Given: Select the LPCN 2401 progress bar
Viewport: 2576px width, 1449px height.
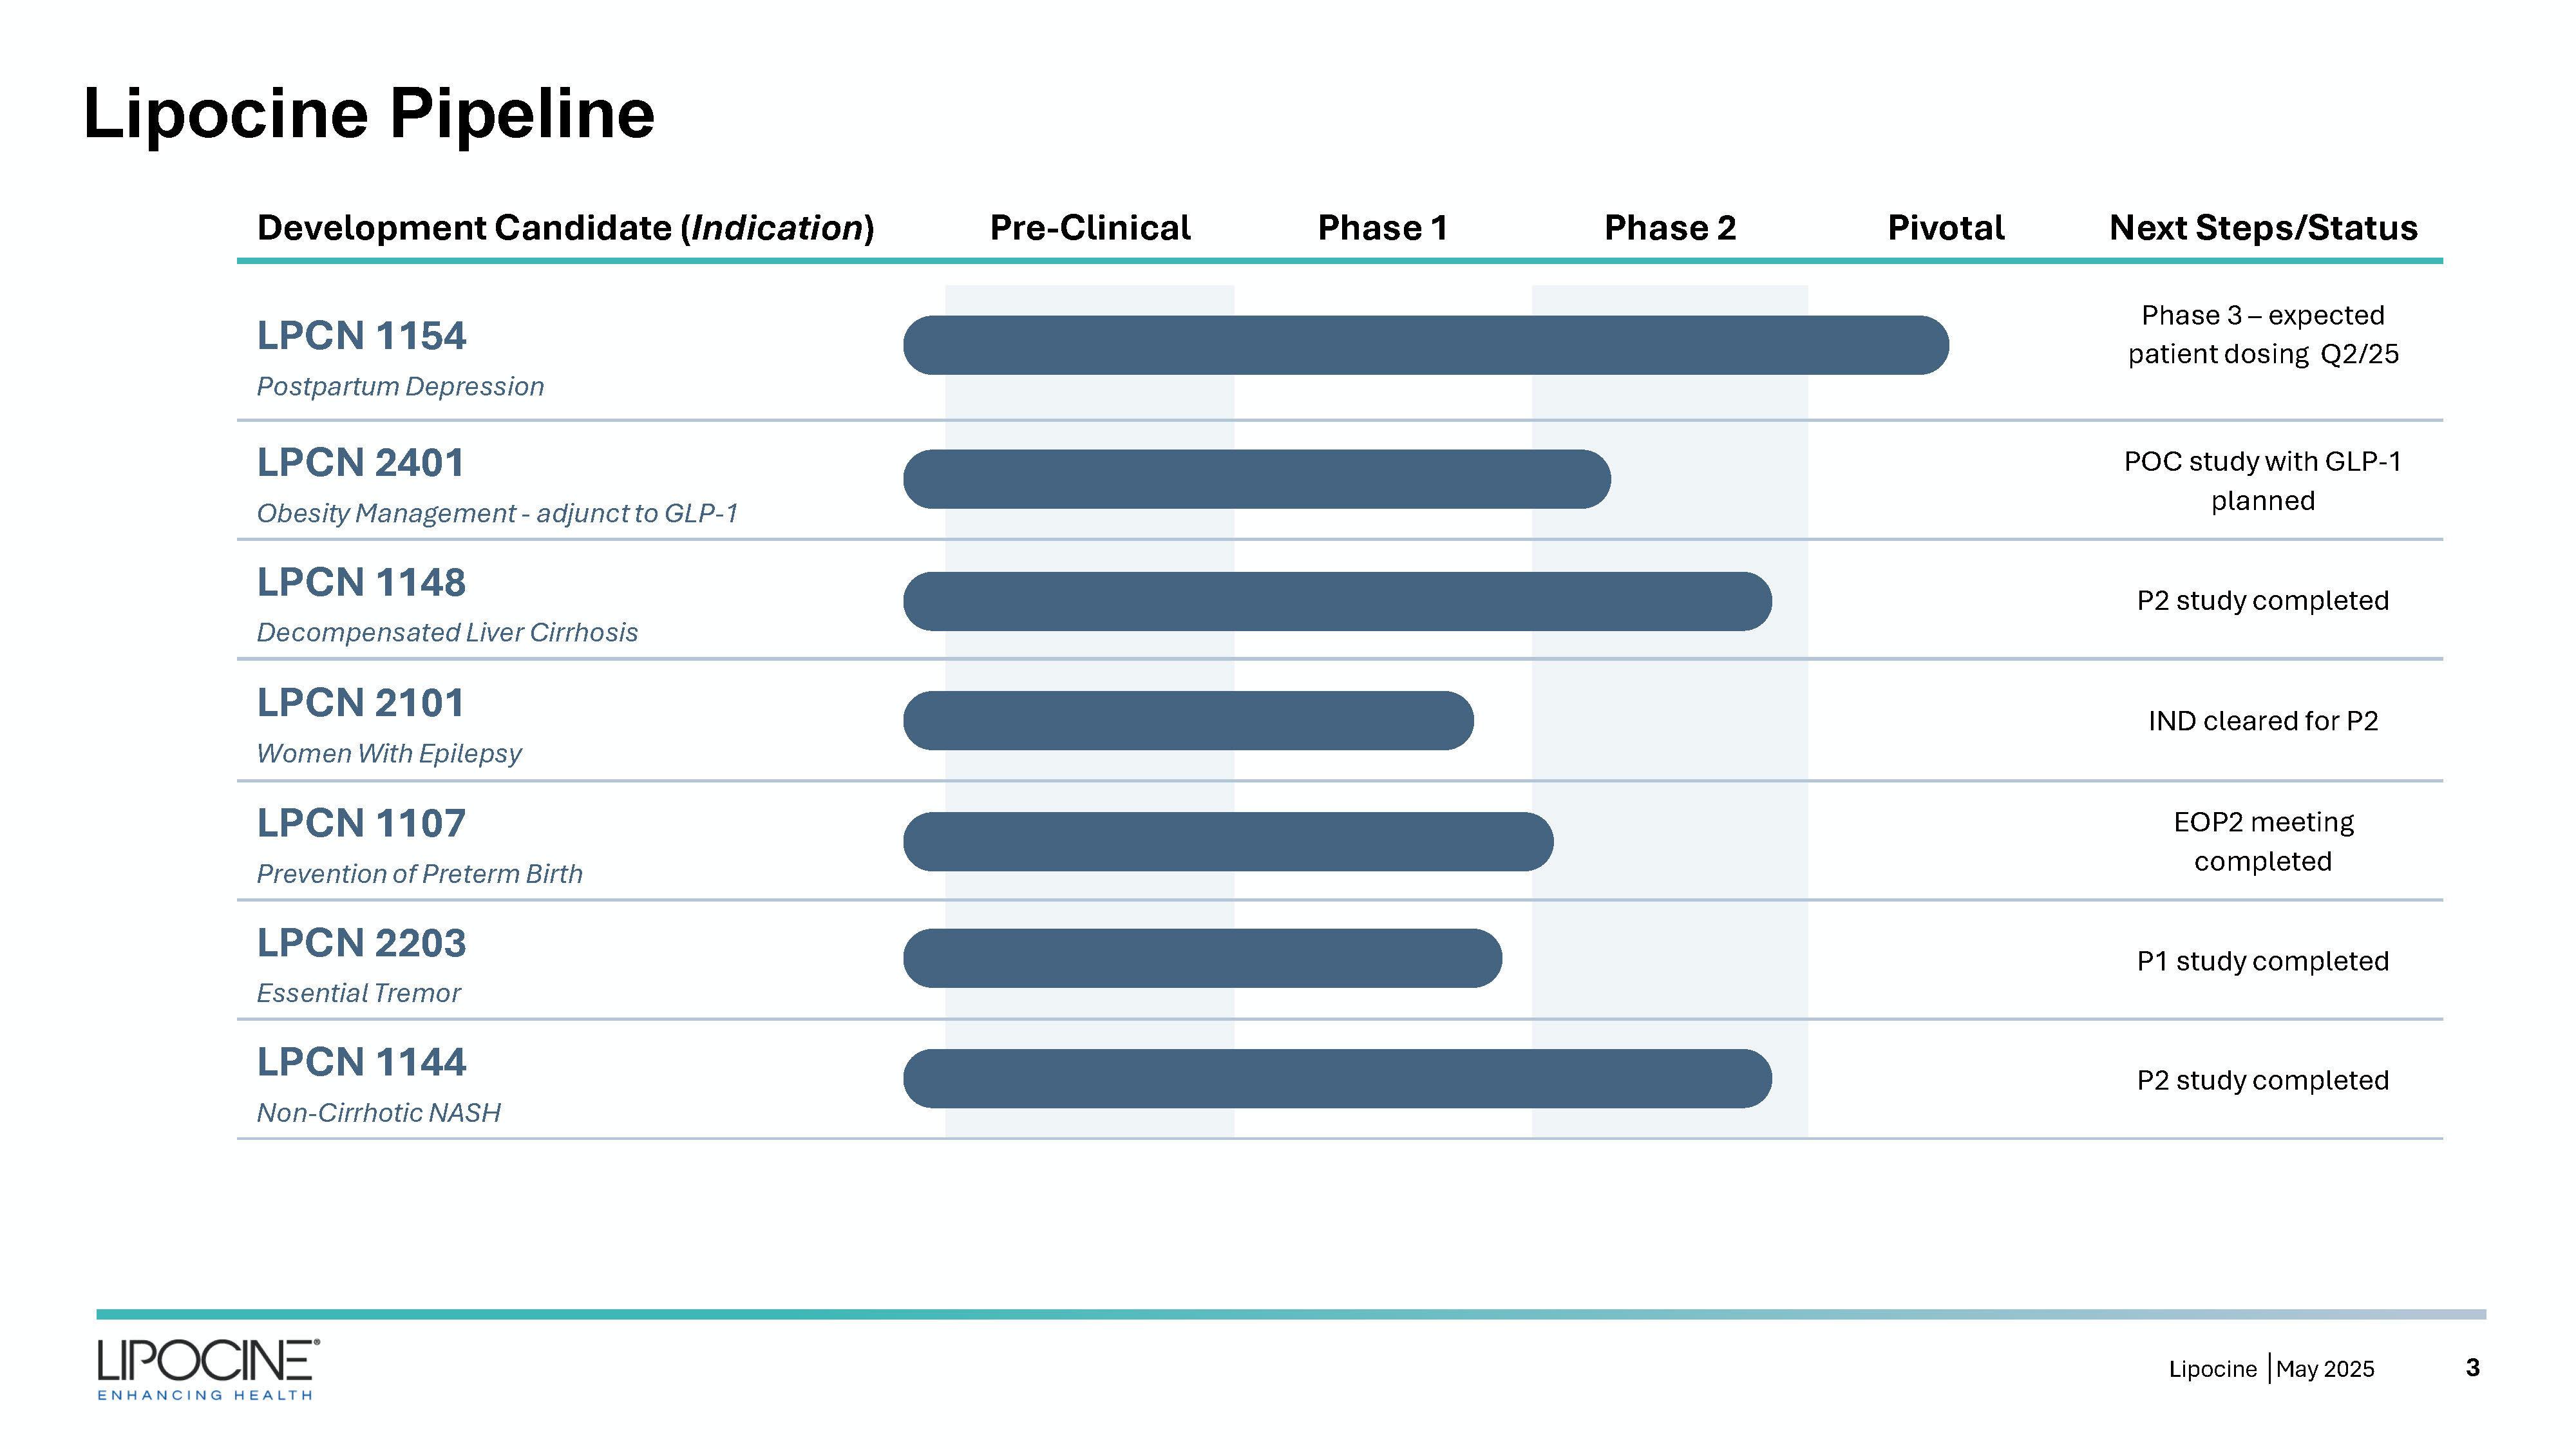Looking at the screenshot, I should (1256, 479).
